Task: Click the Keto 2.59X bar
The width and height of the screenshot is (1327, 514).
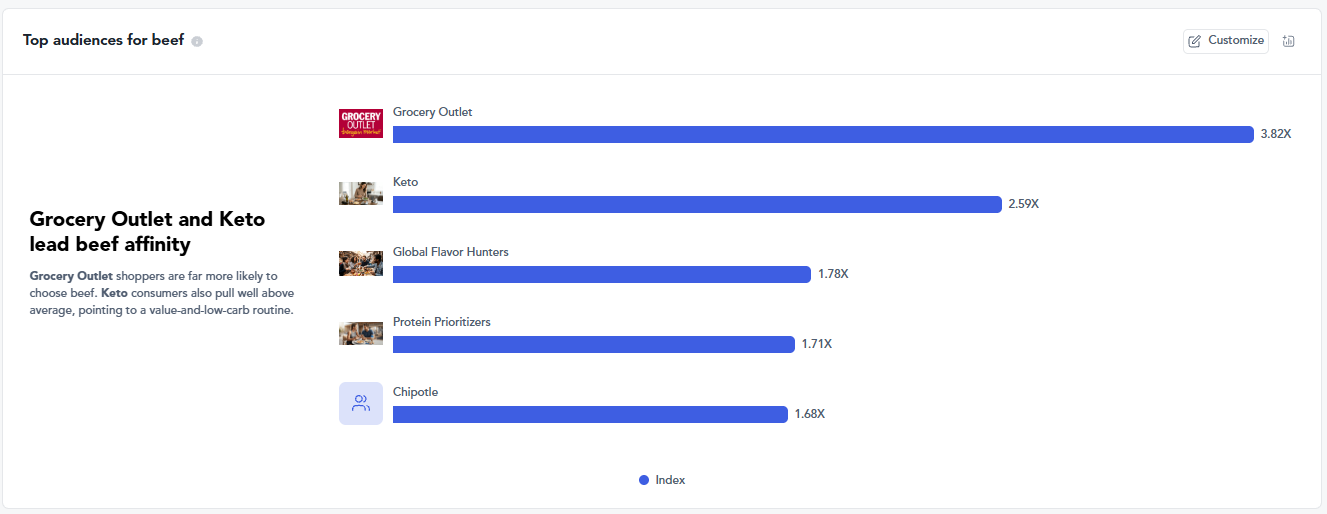Action: (x=697, y=204)
